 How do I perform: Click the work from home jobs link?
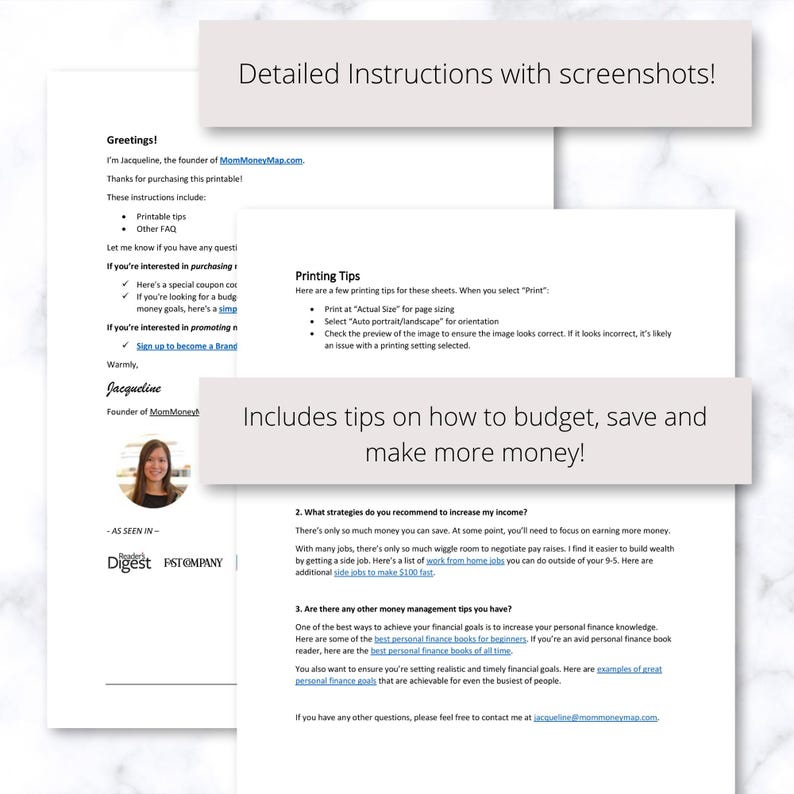pyautogui.click(x=465, y=561)
